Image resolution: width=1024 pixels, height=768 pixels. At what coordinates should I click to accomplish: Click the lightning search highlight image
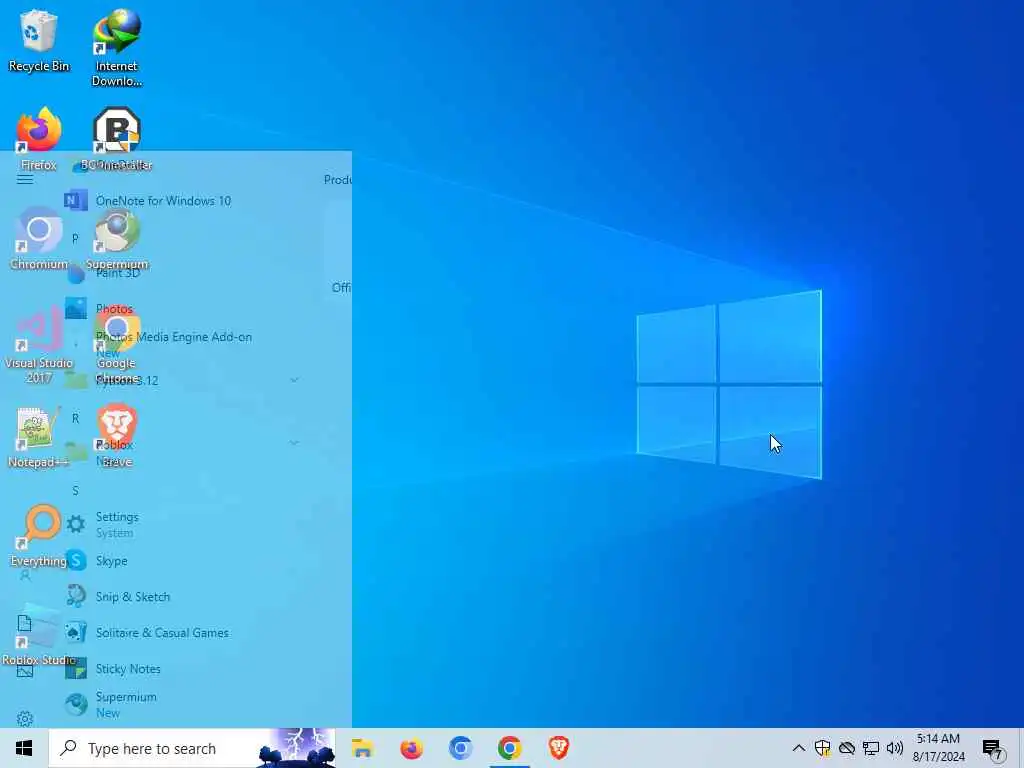(297, 748)
